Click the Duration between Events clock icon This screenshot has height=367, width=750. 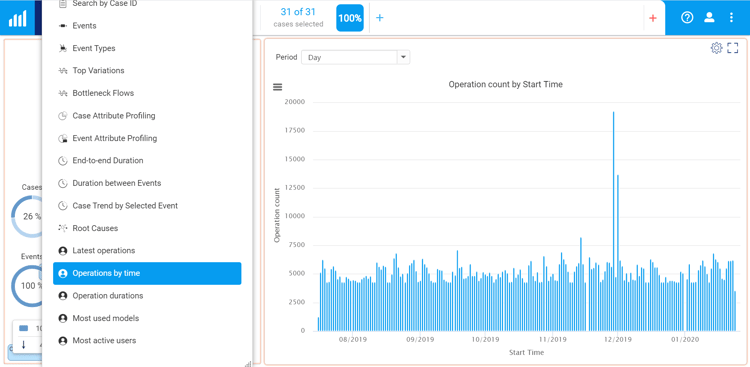pos(62,183)
